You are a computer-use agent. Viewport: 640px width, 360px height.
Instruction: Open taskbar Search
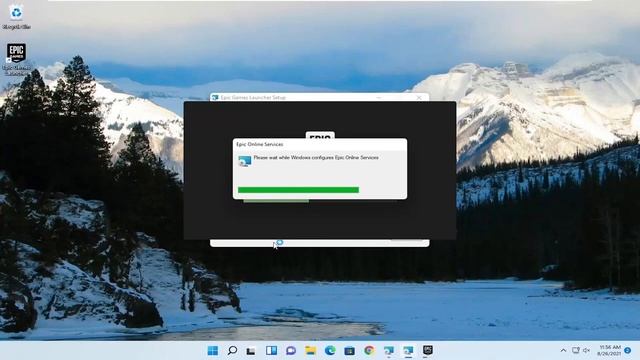[232, 350]
